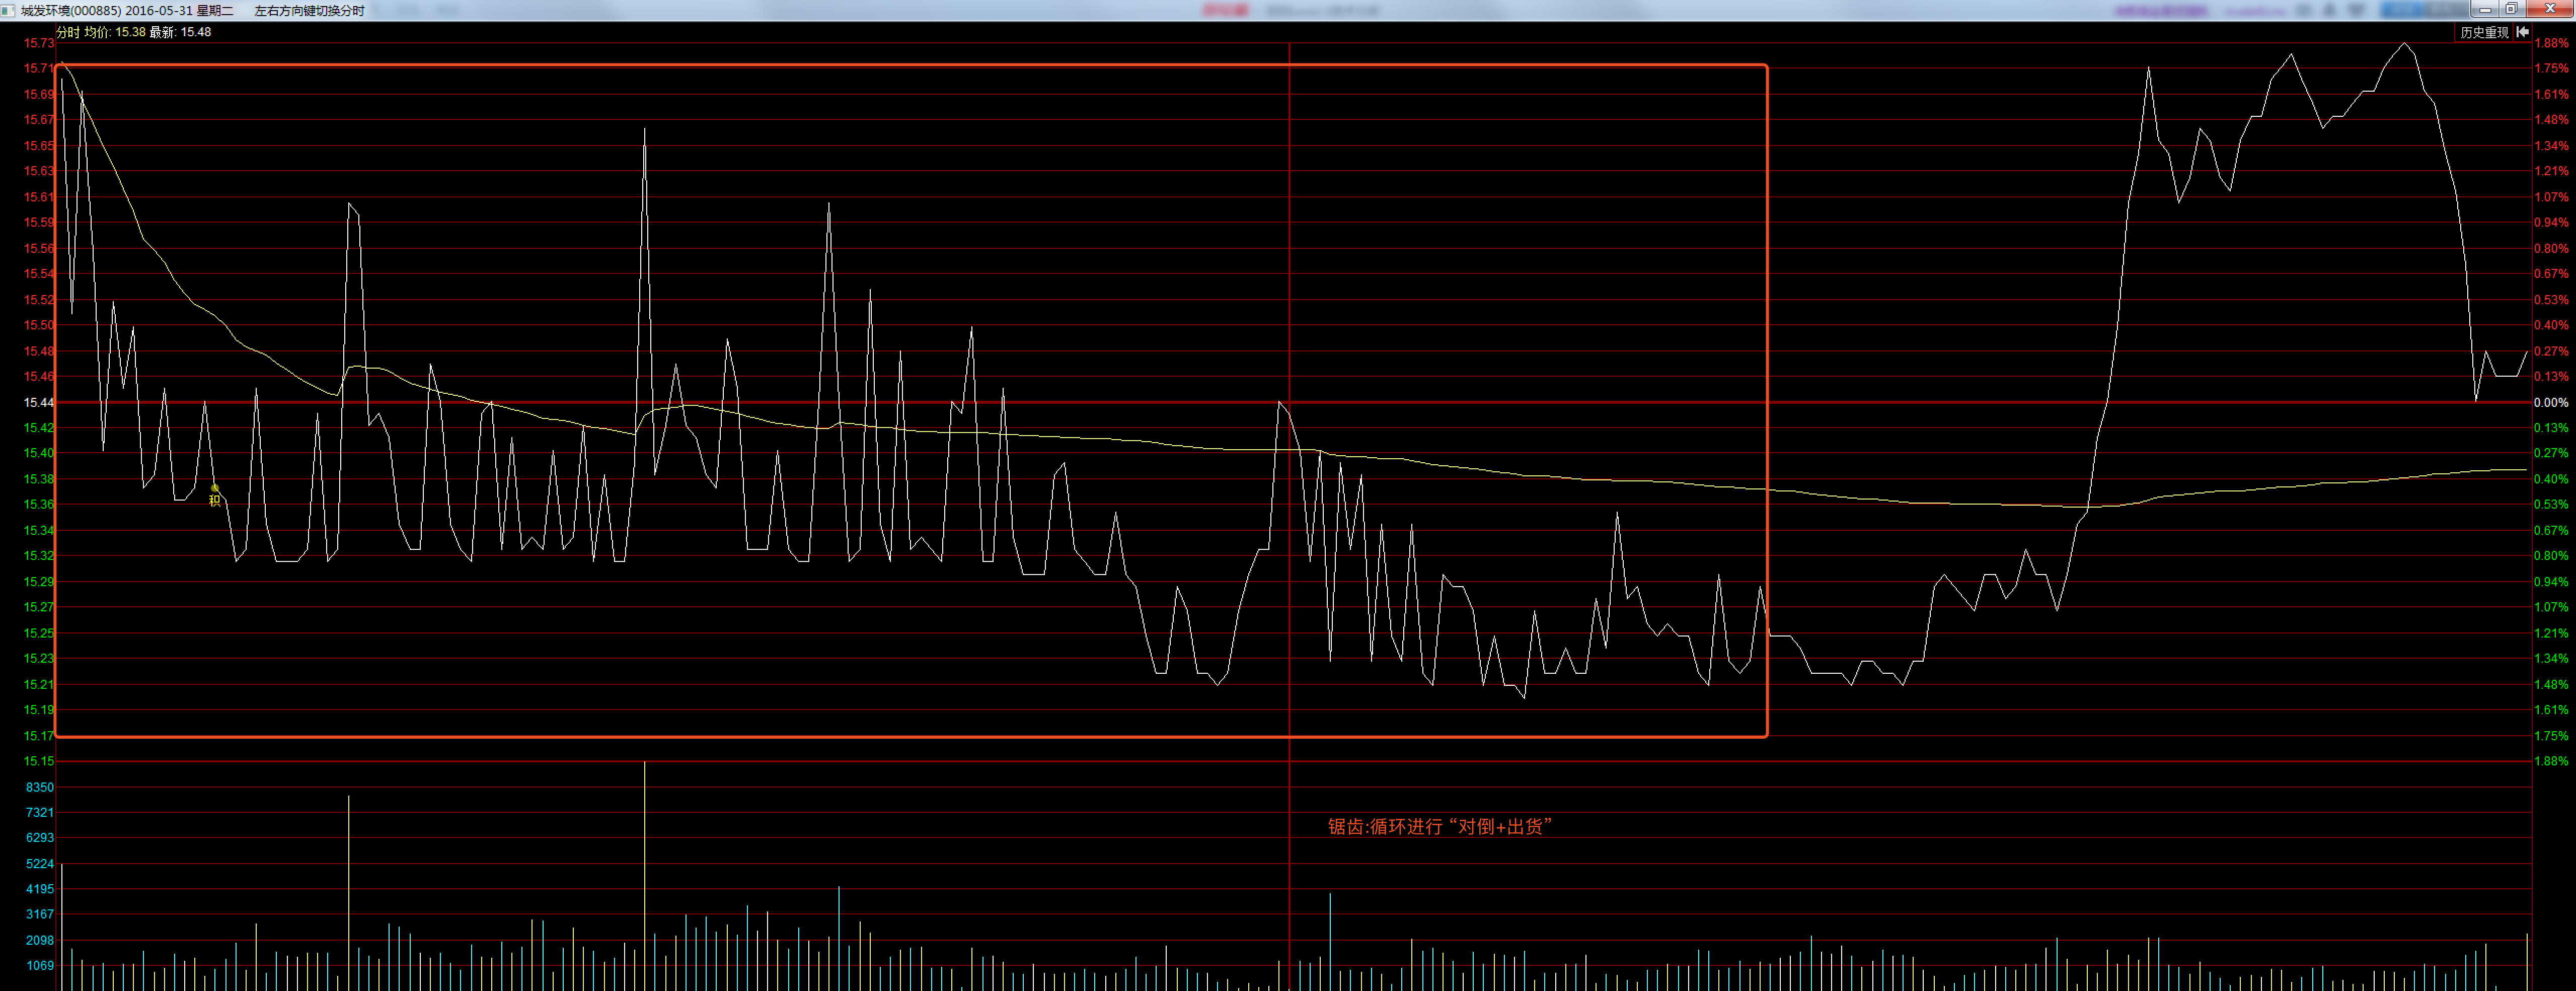The image size is (2576, 991).
Task: Click the 分时 label above the chart
Action: pos(67,32)
